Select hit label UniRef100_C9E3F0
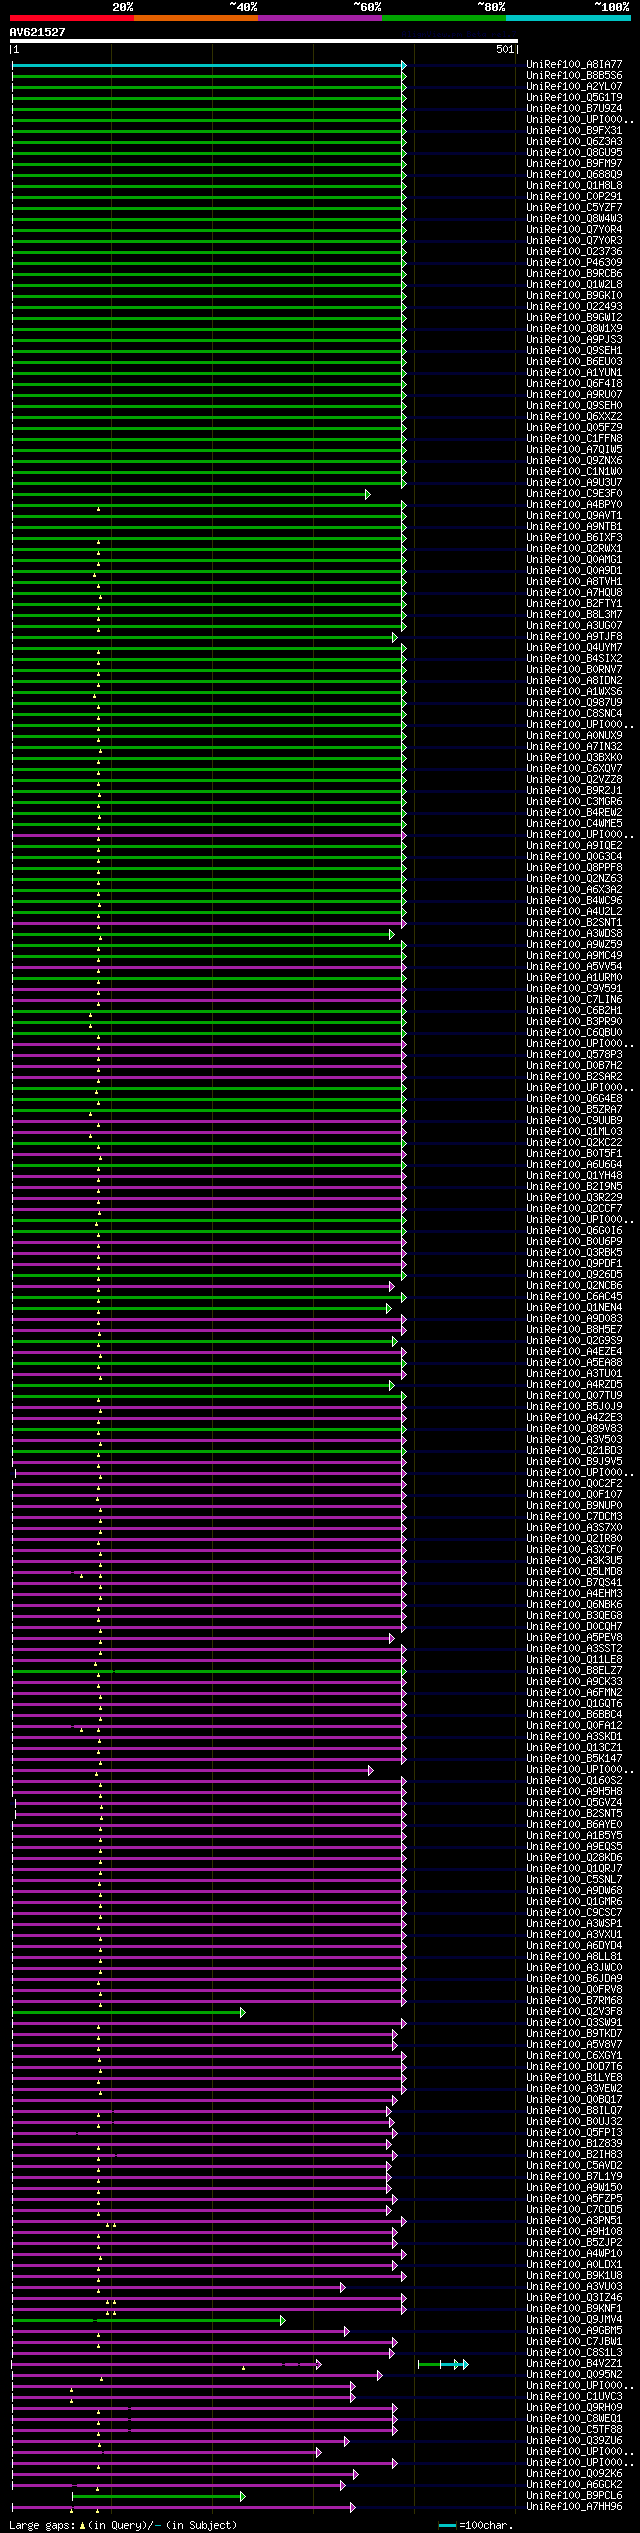 tap(574, 494)
